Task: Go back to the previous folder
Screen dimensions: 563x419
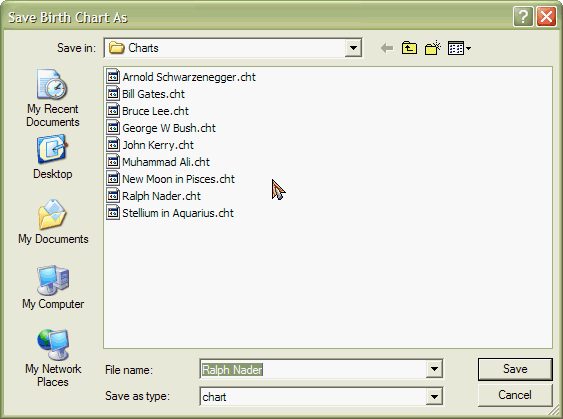Action: (387, 48)
